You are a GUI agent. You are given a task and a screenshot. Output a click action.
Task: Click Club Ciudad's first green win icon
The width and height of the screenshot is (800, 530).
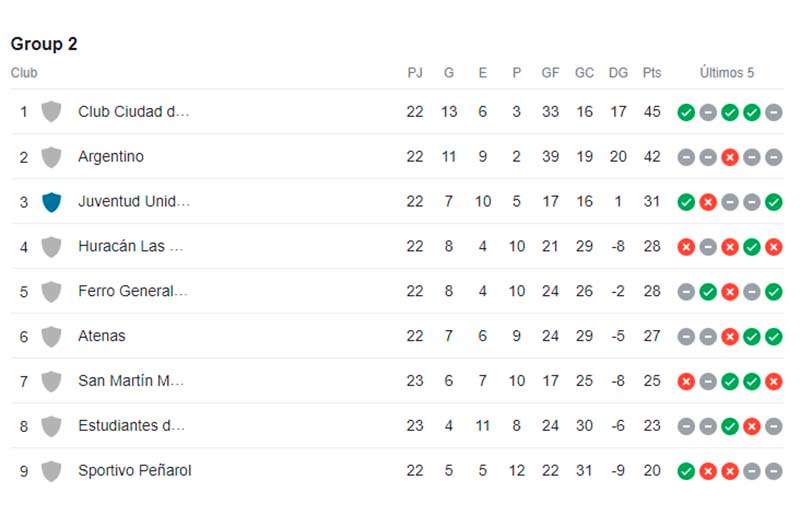[686, 112]
